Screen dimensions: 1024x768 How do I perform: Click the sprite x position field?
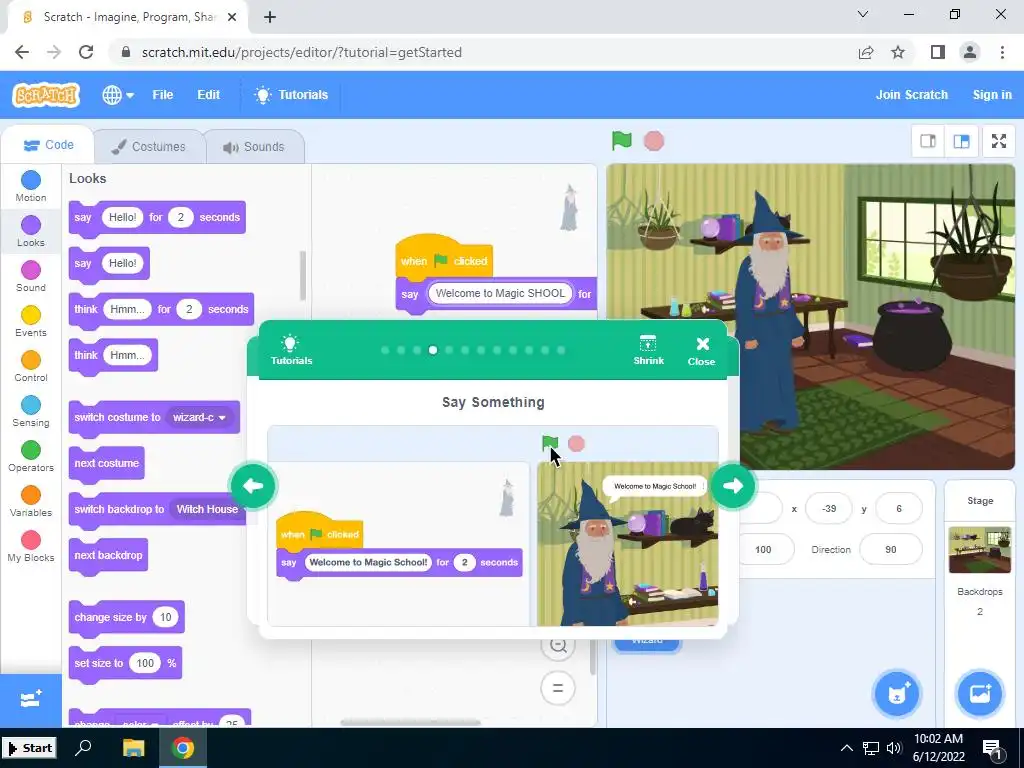(829, 508)
